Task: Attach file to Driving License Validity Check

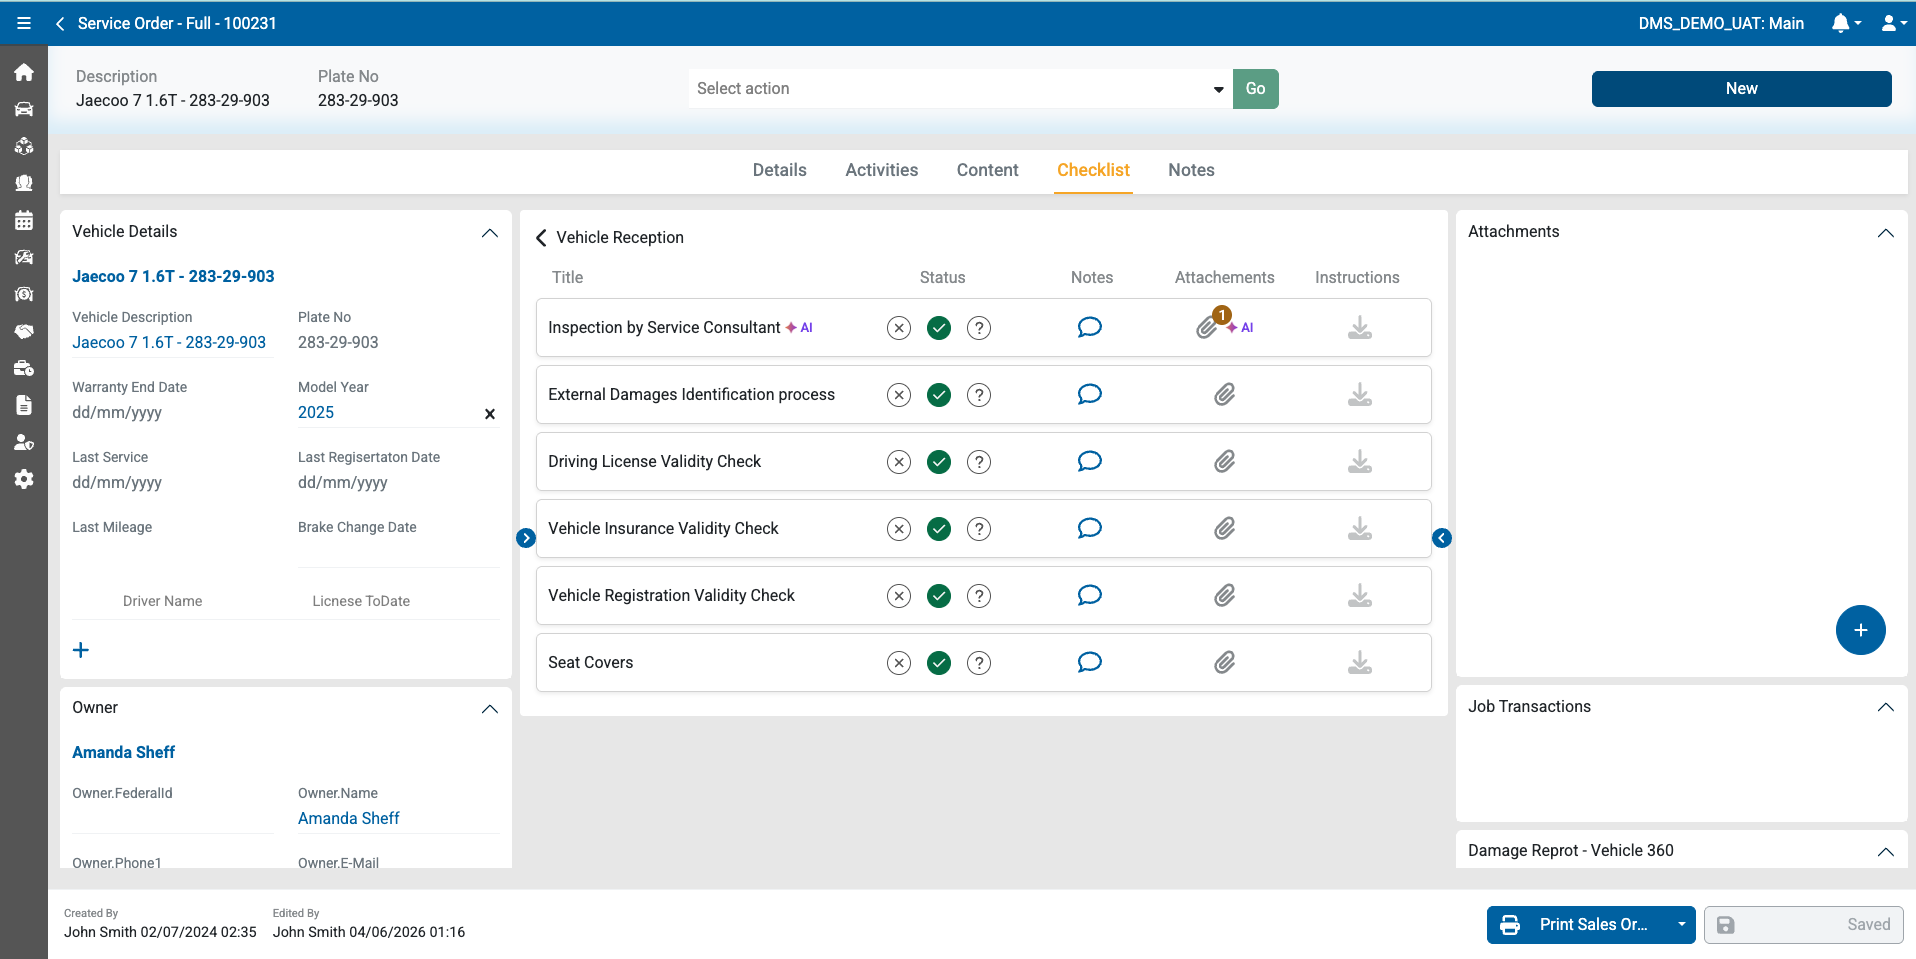Action: point(1224,461)
